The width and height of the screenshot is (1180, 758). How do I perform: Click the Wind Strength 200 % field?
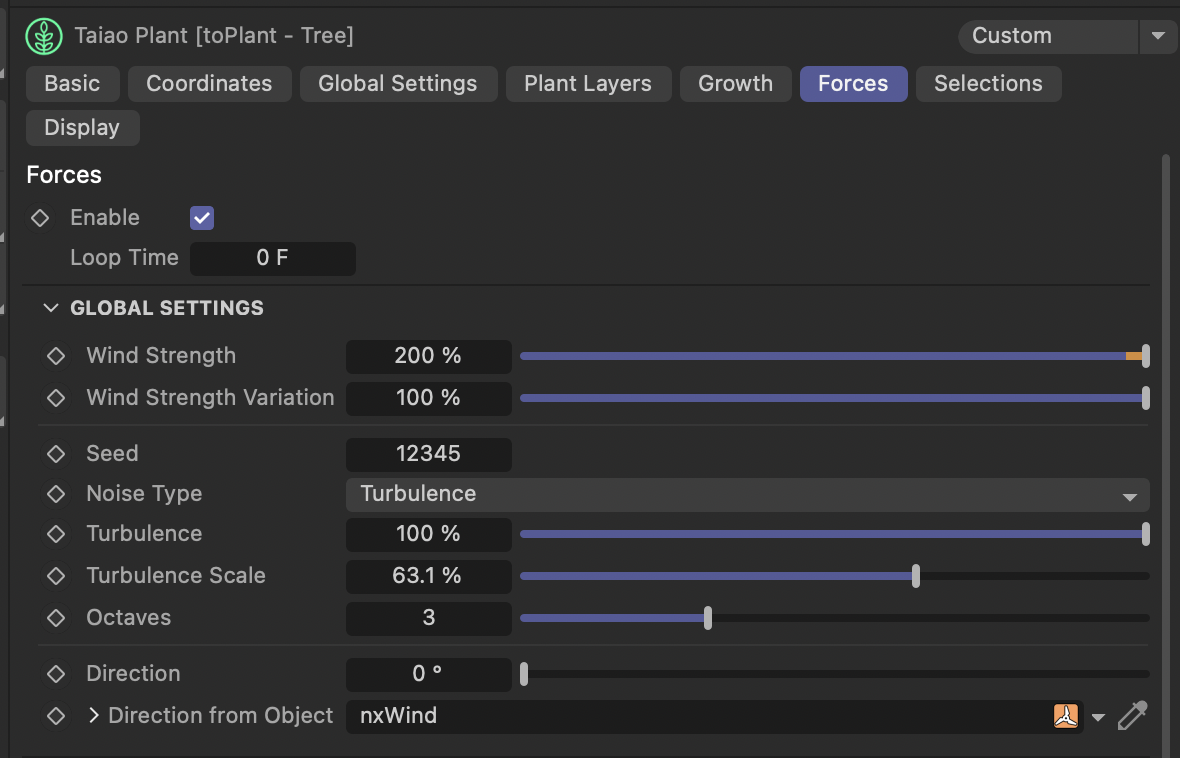(429, 356)
